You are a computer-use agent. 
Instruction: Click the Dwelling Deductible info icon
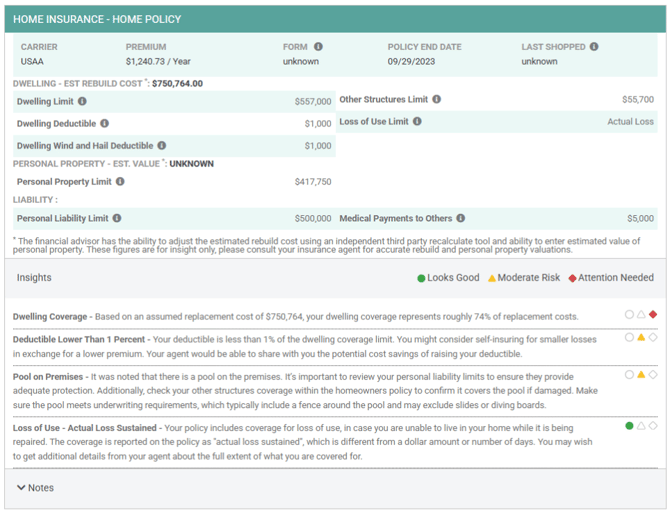tap(105, 123)
